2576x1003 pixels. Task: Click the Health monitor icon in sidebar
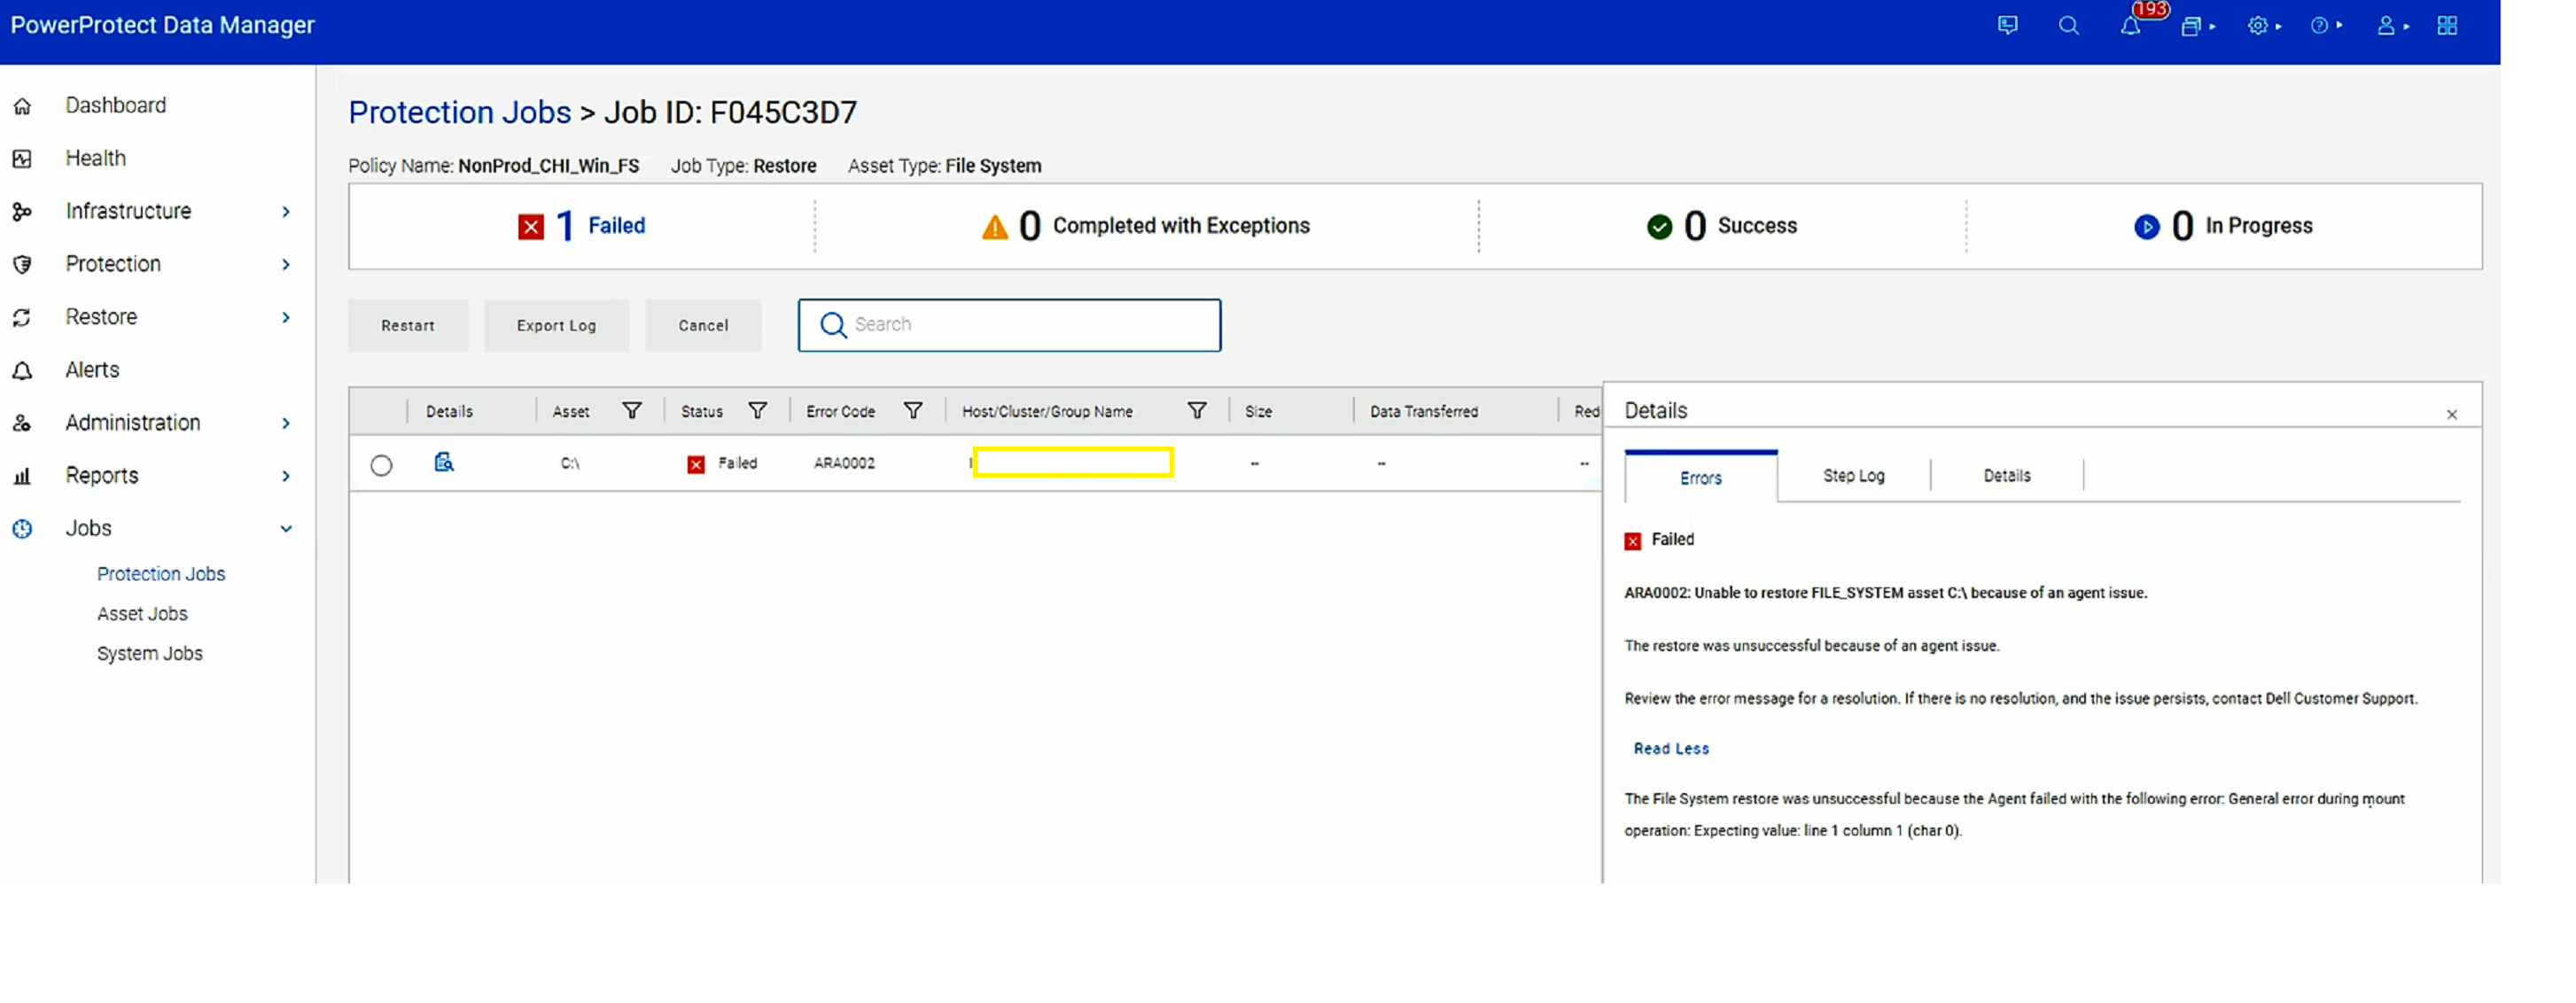[x=22, y=157]
